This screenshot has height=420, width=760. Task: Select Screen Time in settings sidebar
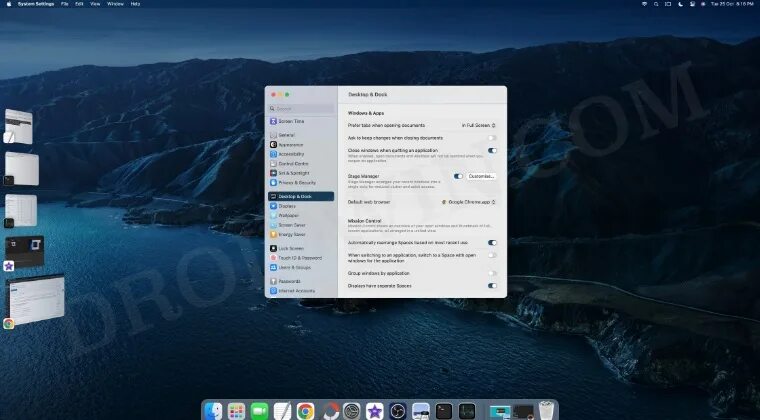click(x=301, y=121)
